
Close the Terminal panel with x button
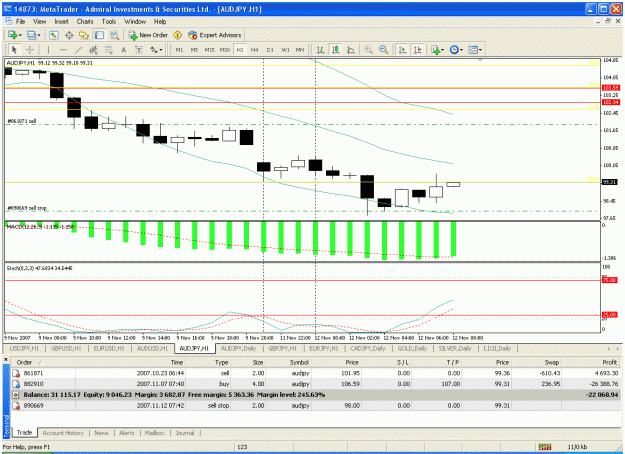pos(6,360)
